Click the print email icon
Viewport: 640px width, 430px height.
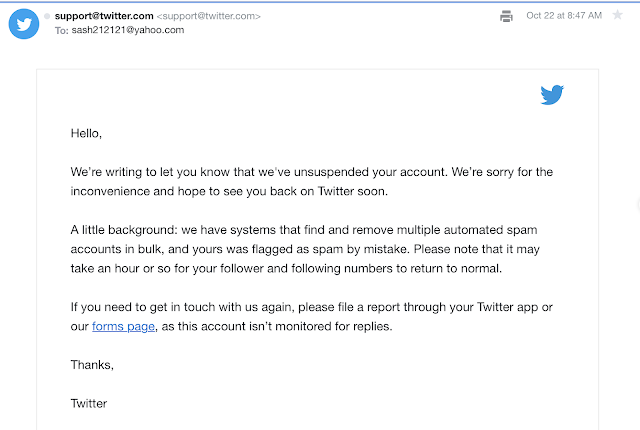coord(506,16)
